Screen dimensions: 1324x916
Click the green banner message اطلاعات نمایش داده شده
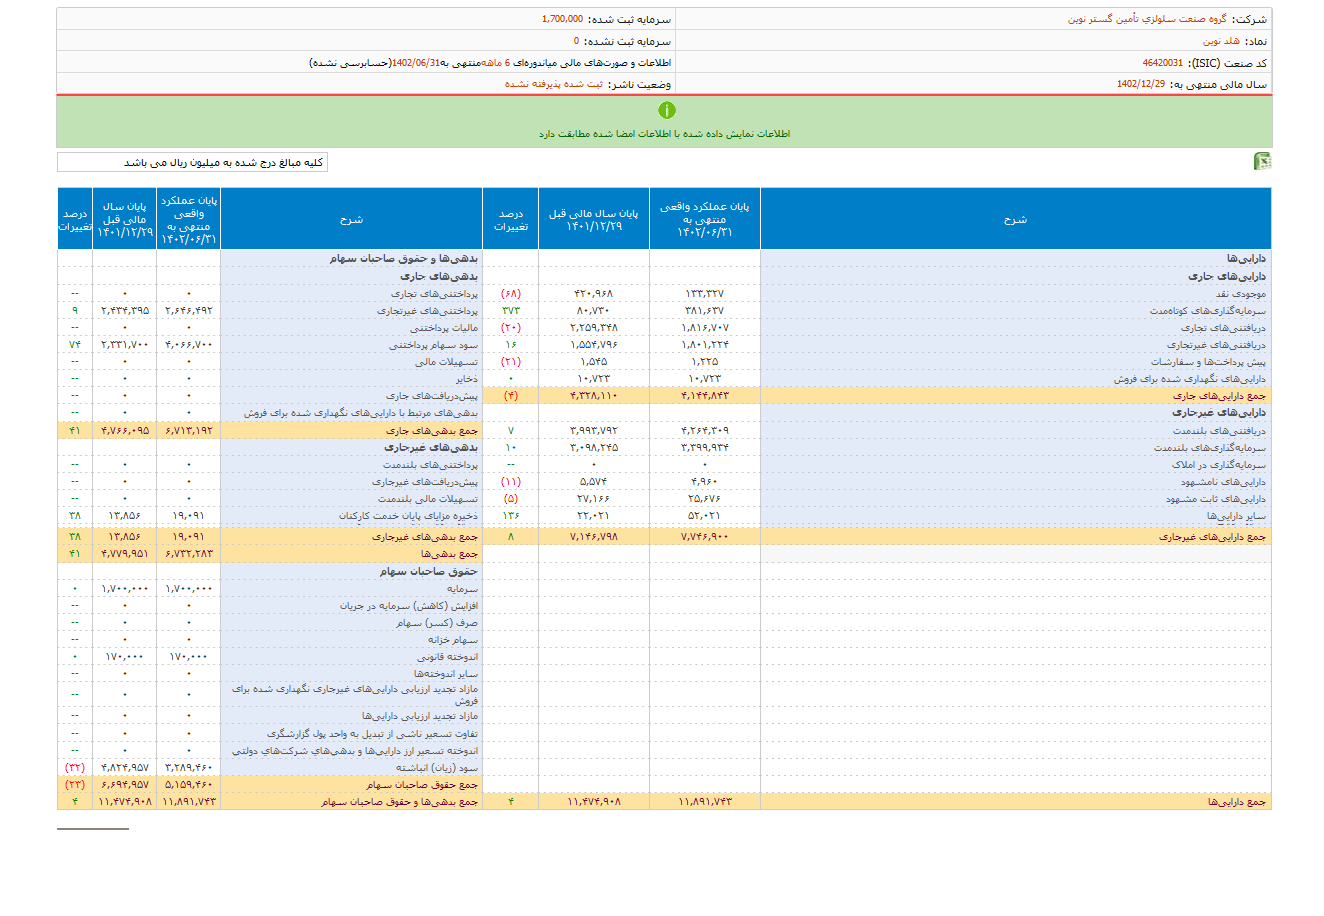[x=664, y=134]
